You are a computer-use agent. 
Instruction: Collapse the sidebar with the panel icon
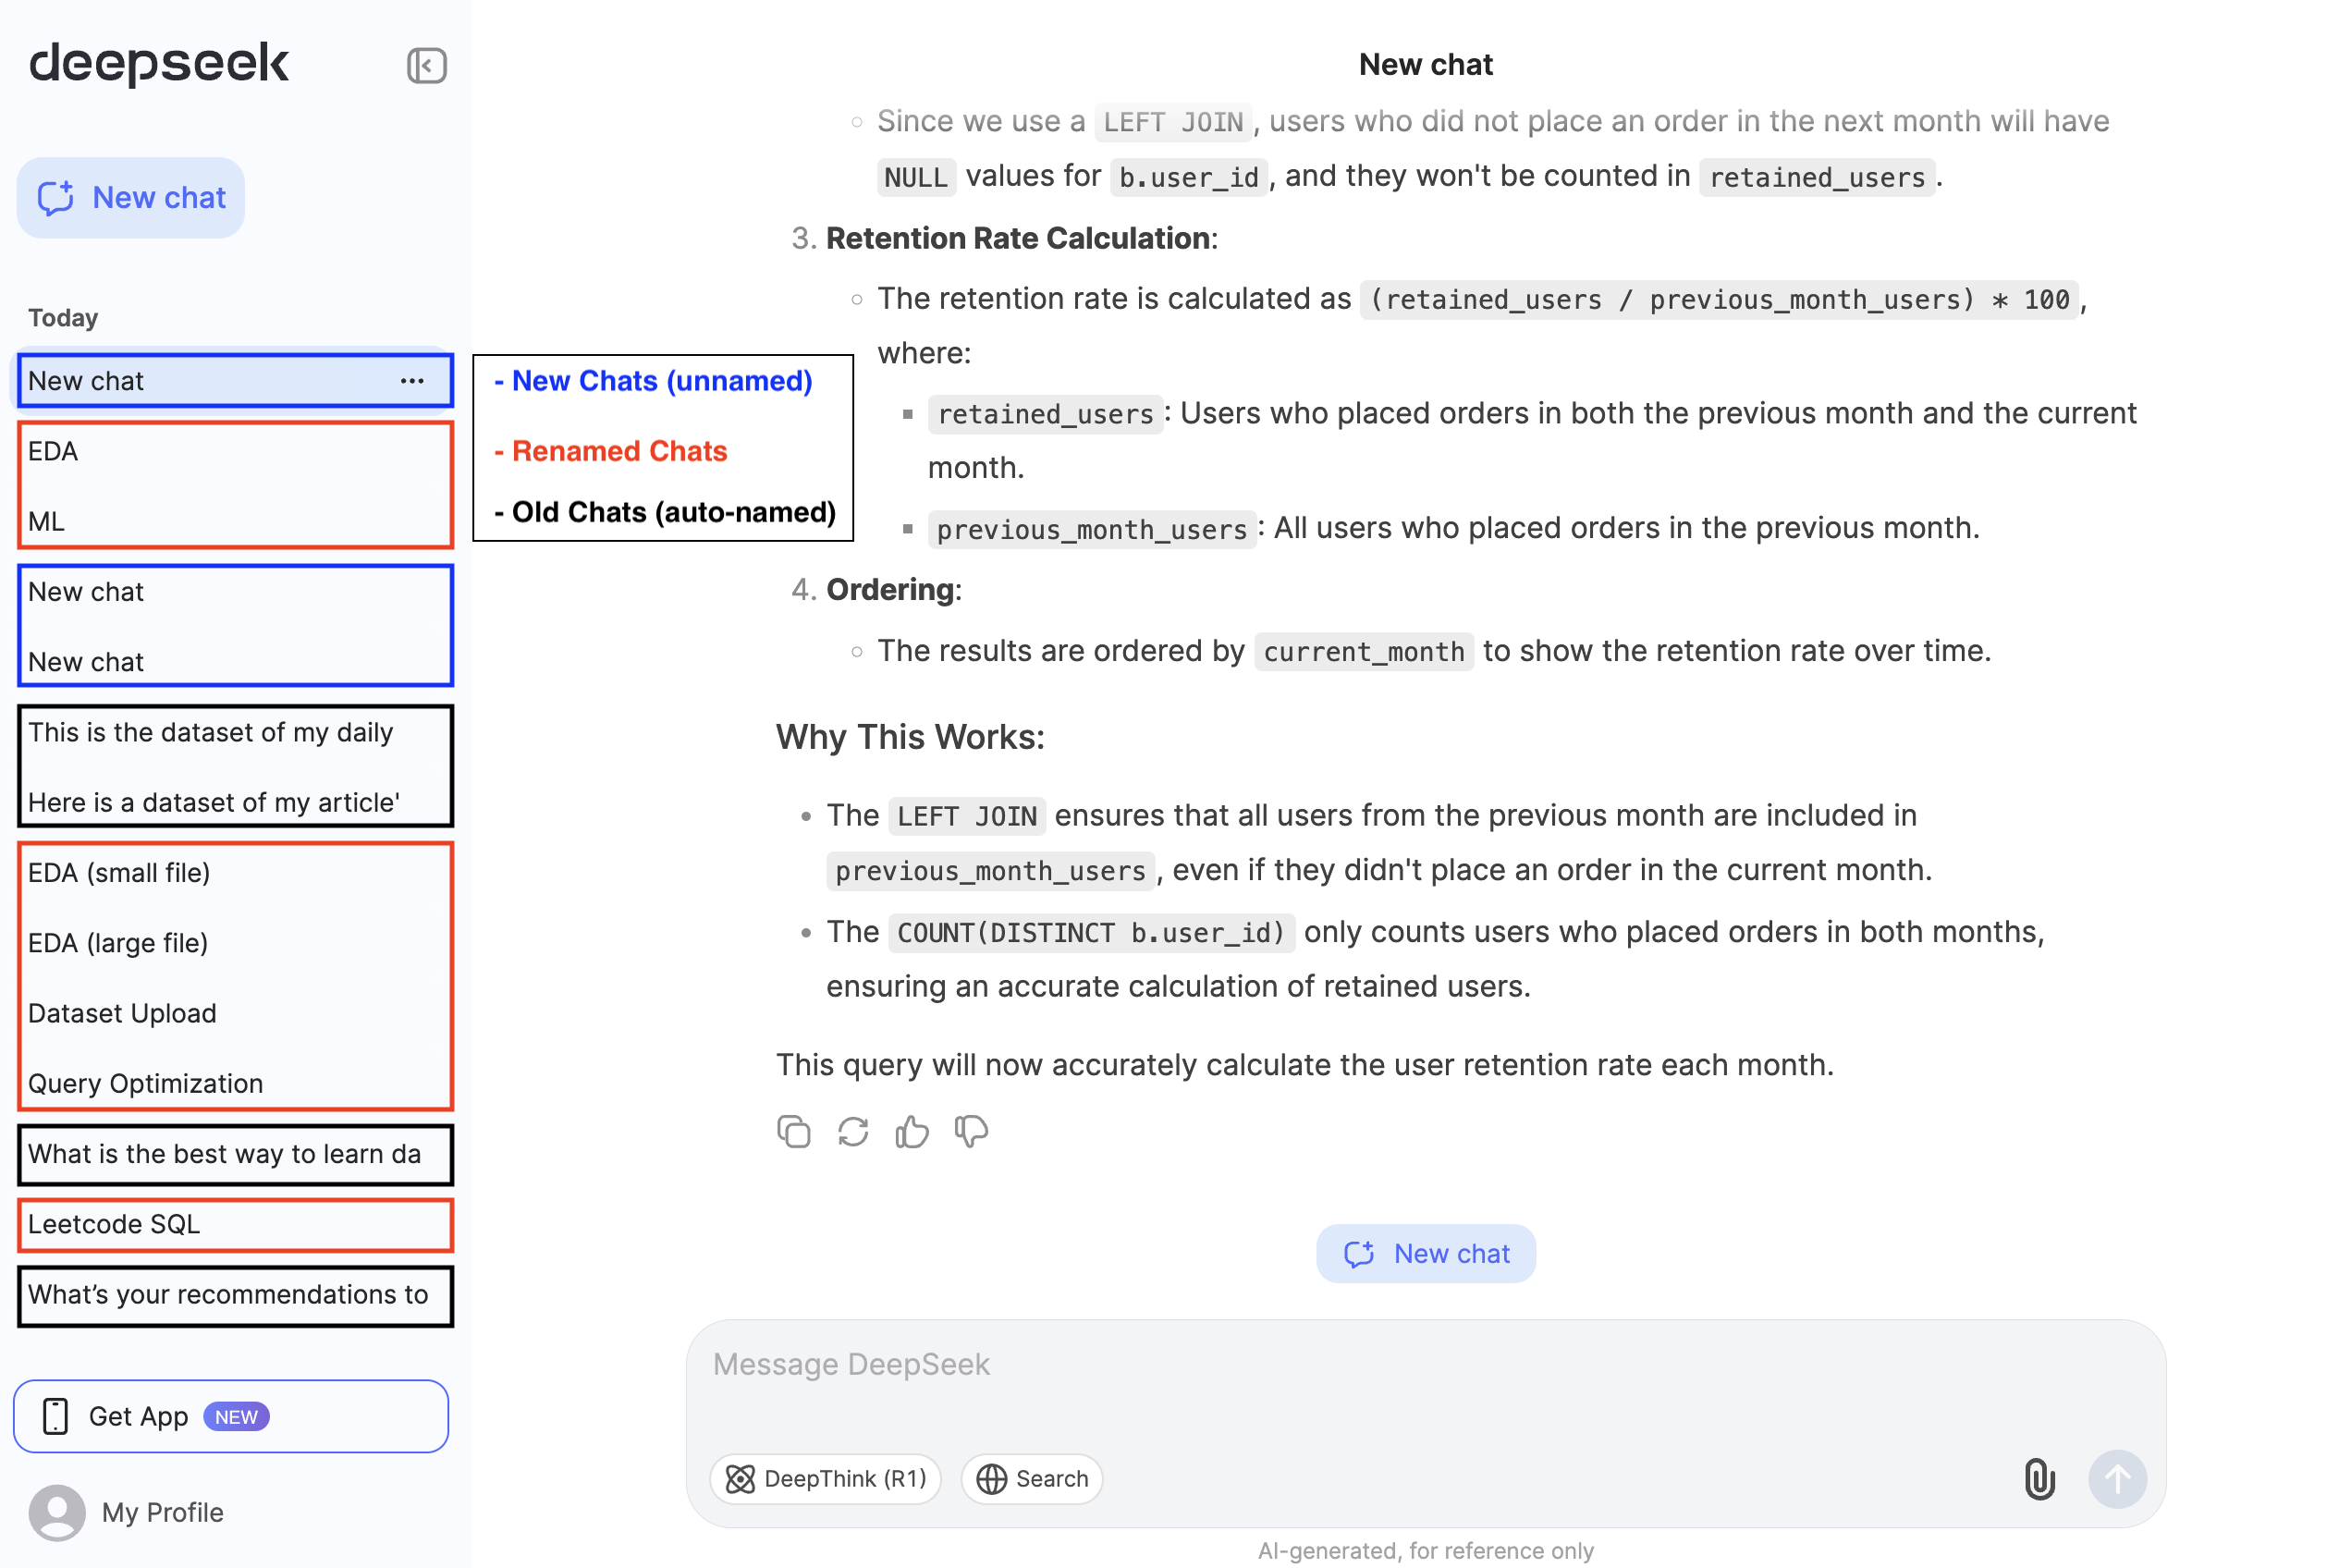click(x=426, y=66)
